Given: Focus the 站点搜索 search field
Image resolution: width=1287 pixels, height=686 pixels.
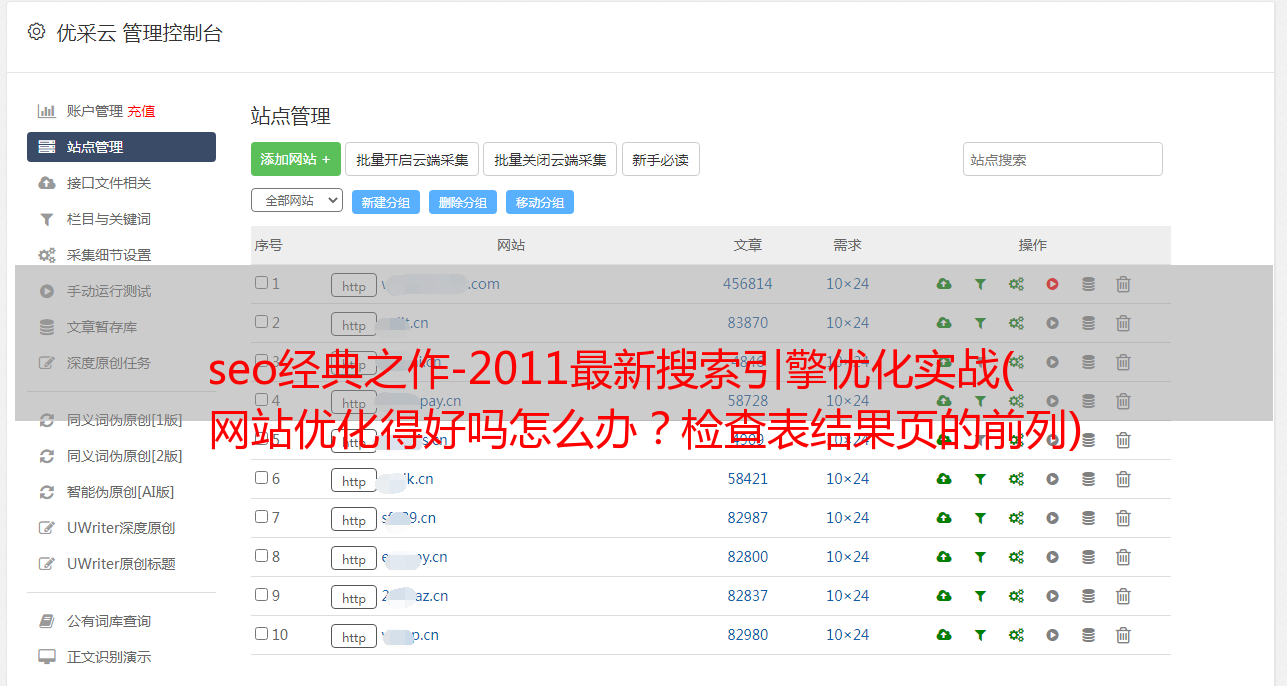Looking at the screenshot, I should (1063, 159).
